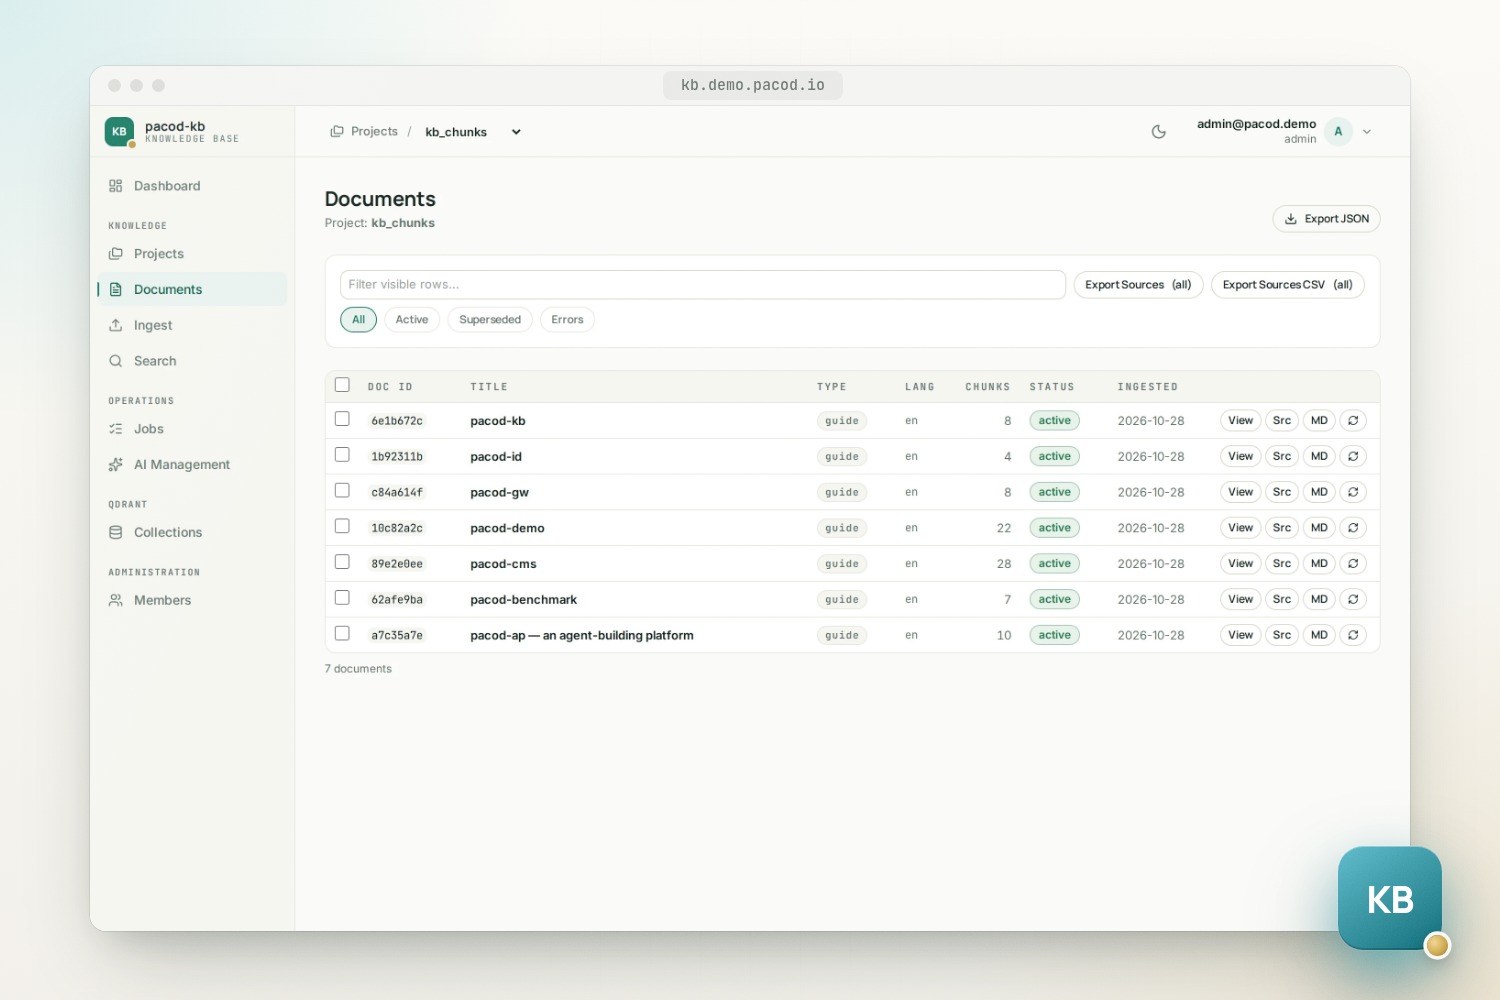
Task: Tick the pacod-id row checkbox
Action: (342, 455)
